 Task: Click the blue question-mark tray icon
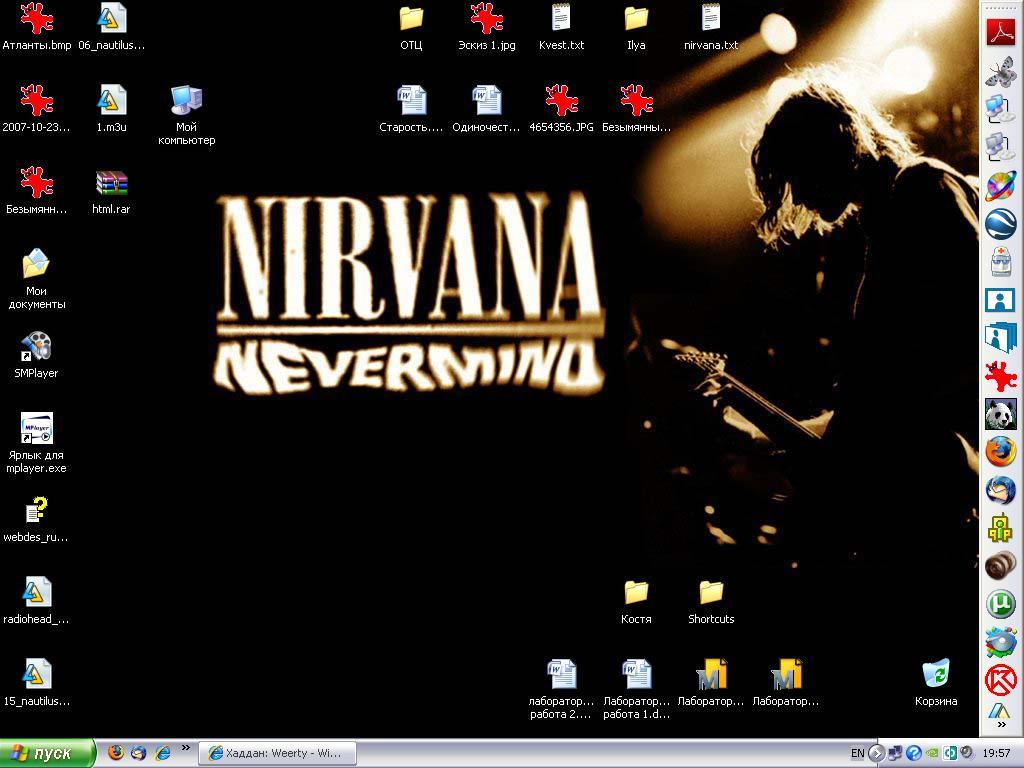[x=913, y=753]
